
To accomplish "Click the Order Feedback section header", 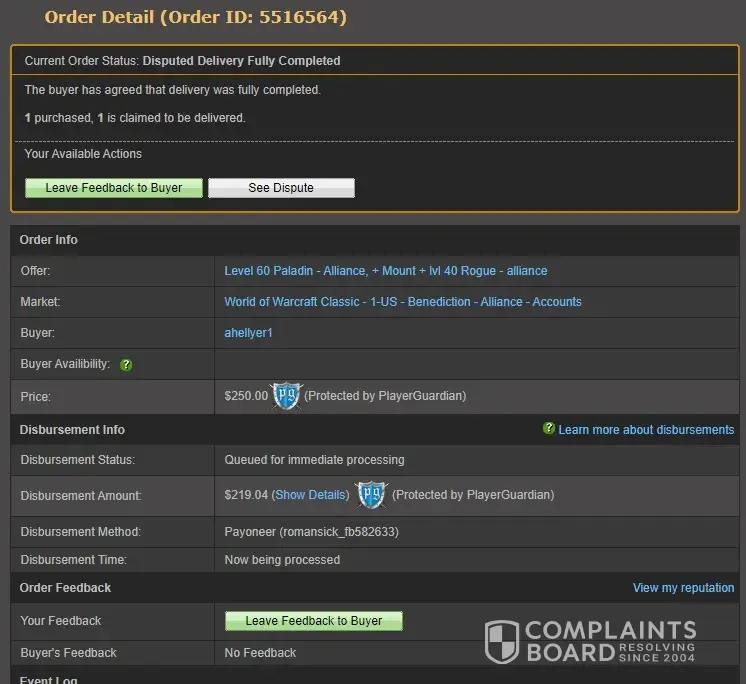I will 65,588.
